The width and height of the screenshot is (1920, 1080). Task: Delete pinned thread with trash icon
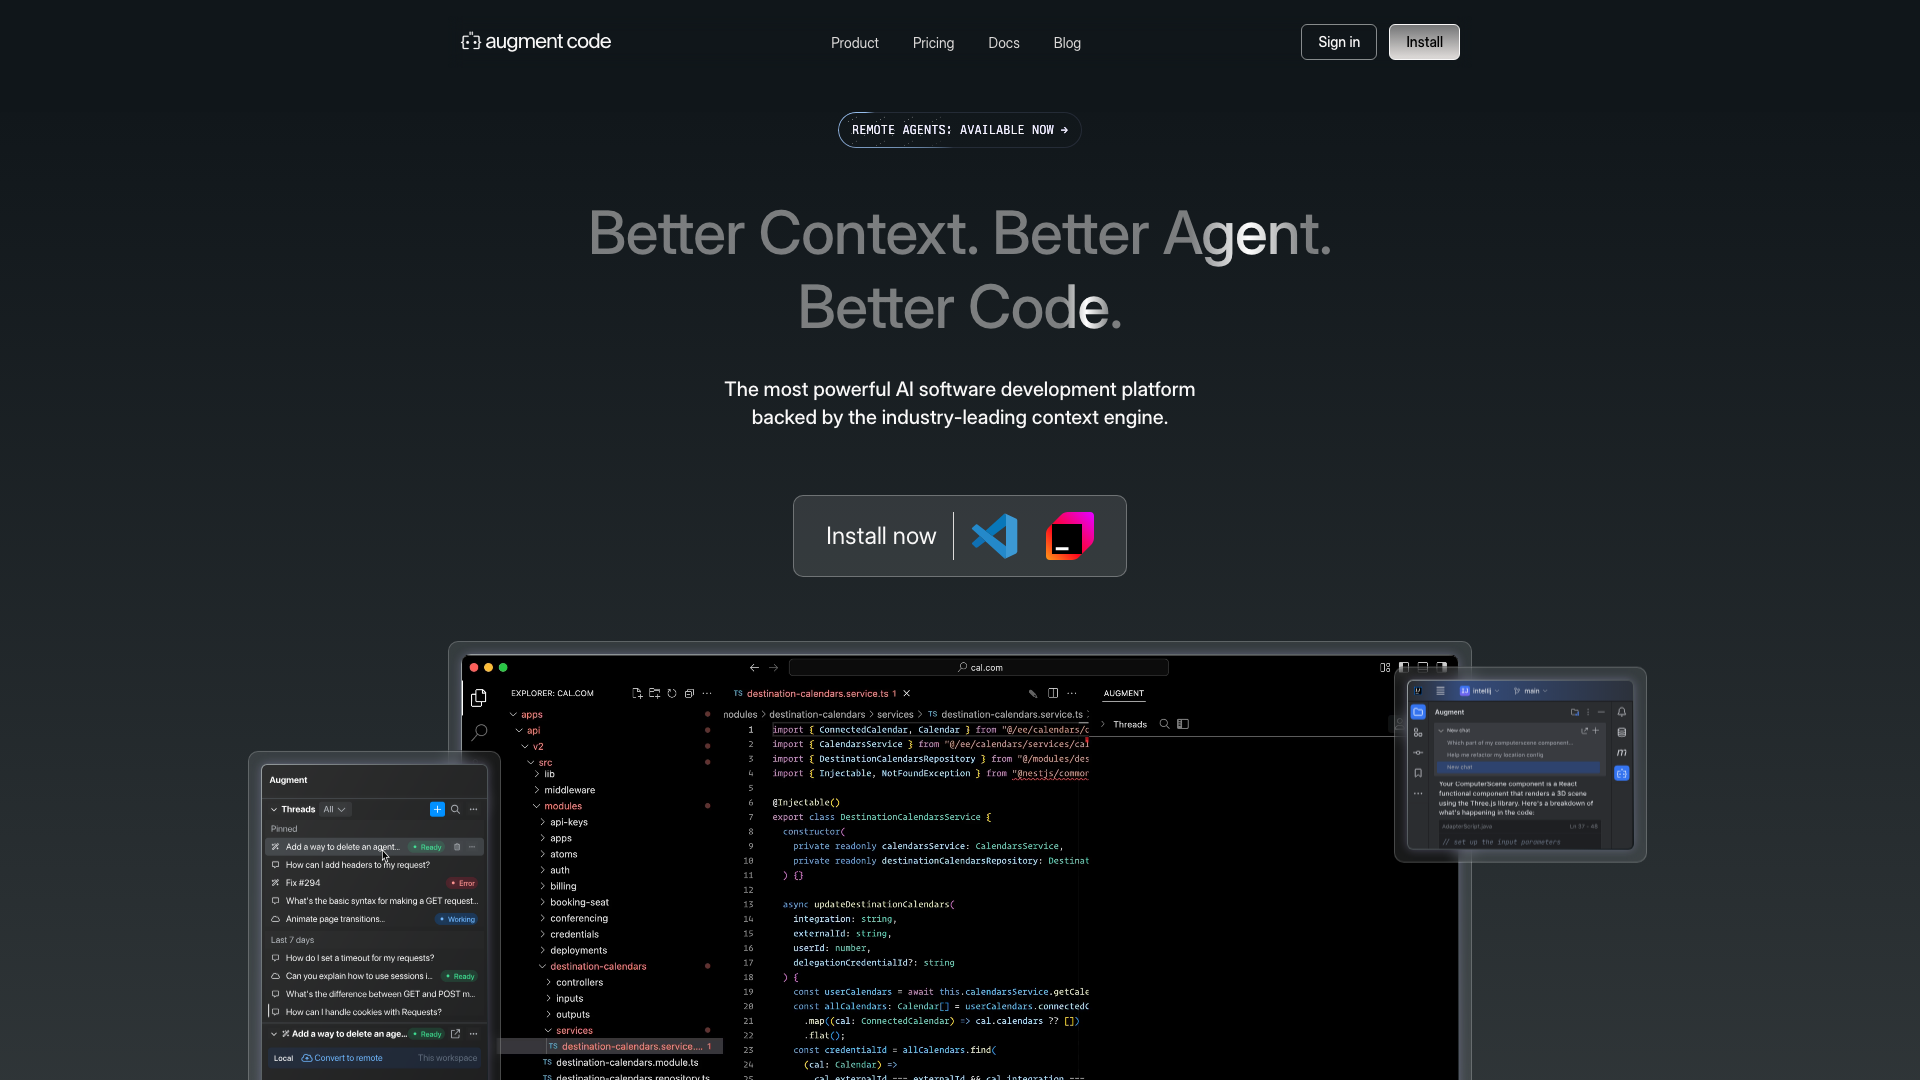(457, 847)
